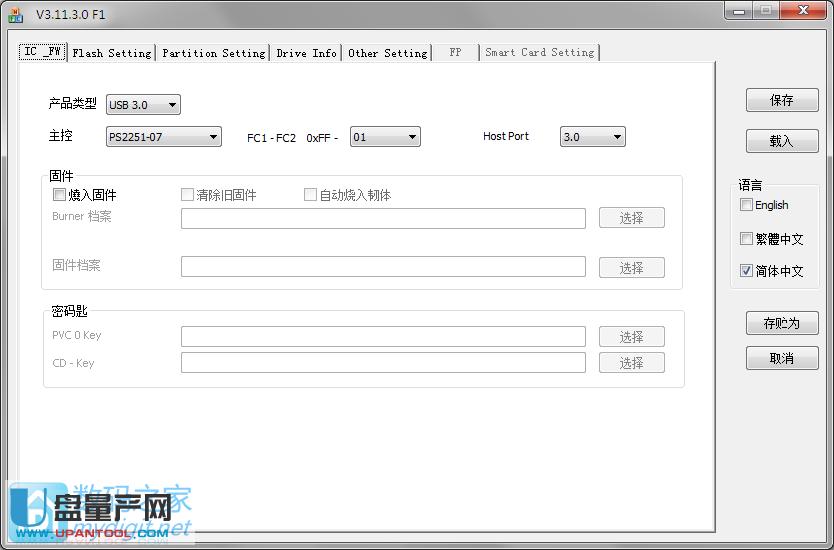Click the 存贮为 button
The height and width of the screenshot is (550, 834).
[x=782, y=323]
